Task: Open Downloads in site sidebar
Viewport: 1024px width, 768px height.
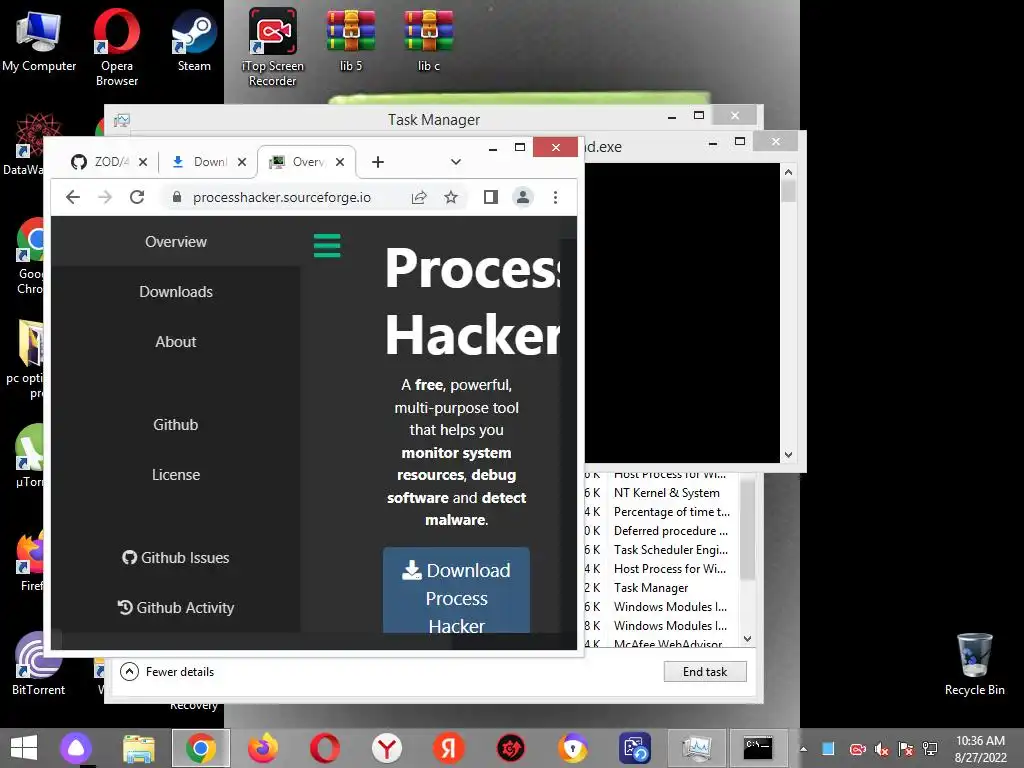Action: click(176, 292)
